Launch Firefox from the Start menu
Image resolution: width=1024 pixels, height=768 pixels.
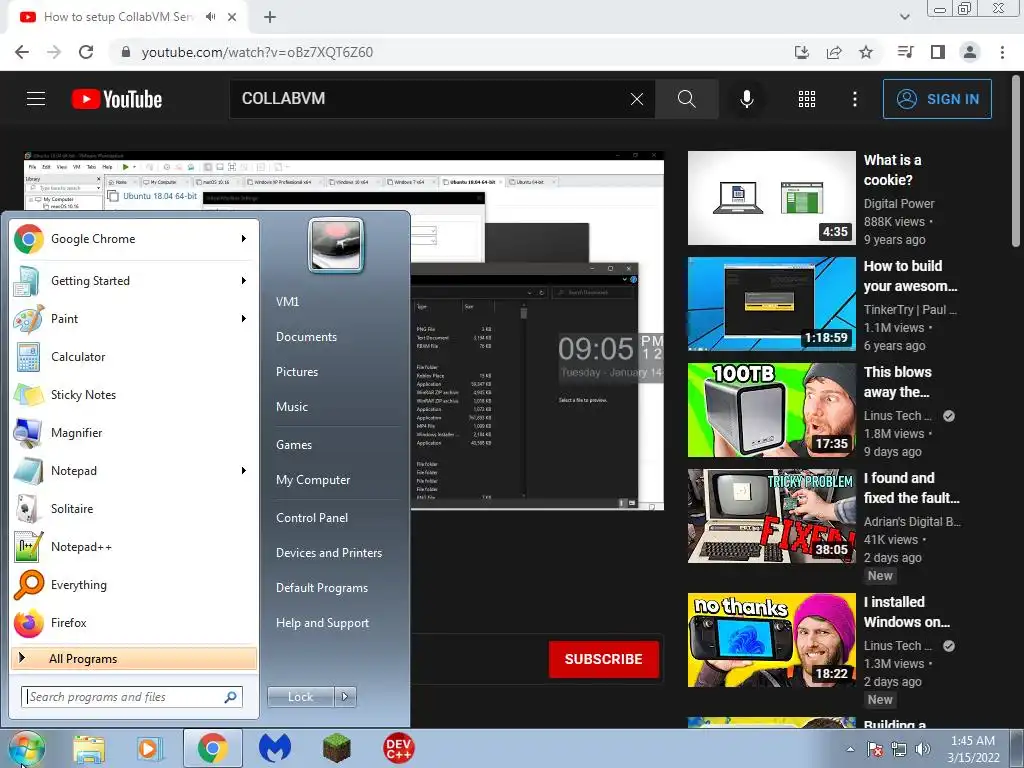[134, 622]
